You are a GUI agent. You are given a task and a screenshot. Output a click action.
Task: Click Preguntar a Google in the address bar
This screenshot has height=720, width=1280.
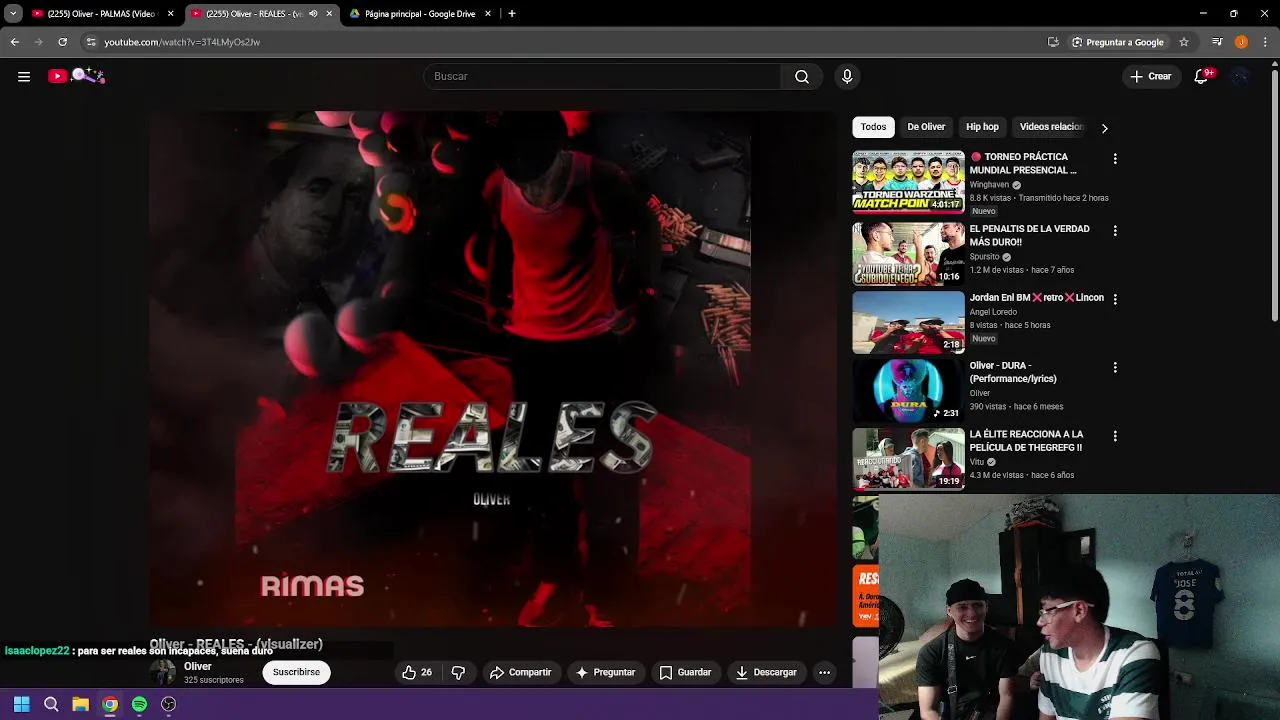1117,42
